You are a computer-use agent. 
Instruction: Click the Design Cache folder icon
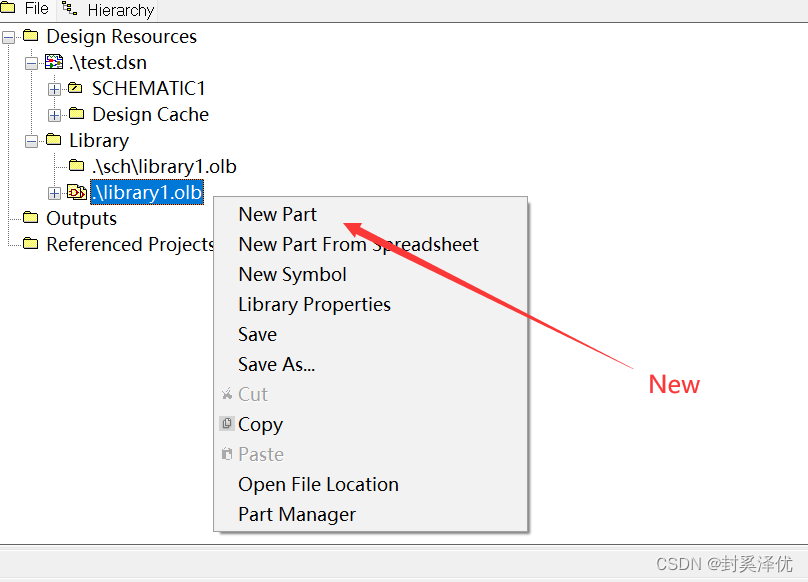[x=76, y=115]
